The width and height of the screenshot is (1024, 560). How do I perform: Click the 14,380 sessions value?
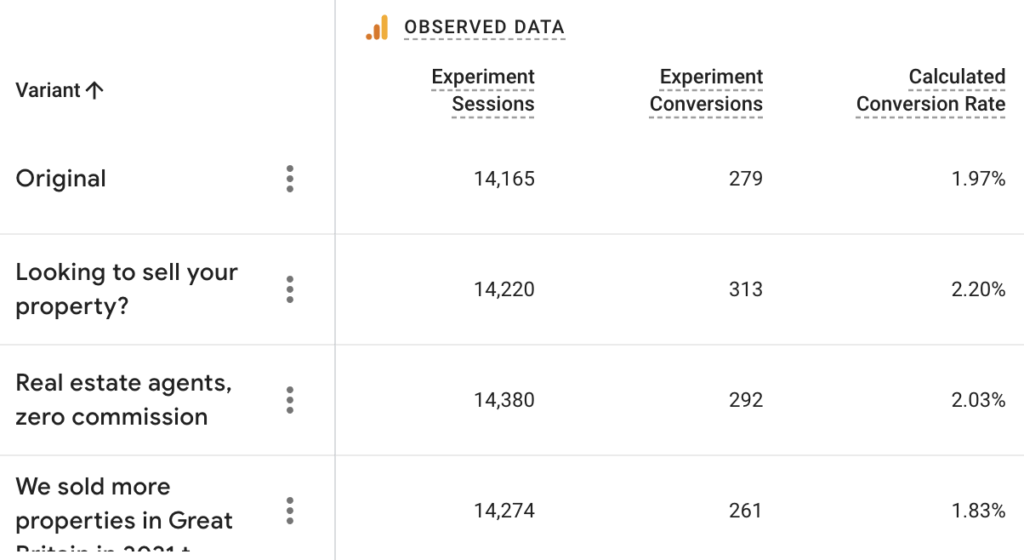[504, 400]
